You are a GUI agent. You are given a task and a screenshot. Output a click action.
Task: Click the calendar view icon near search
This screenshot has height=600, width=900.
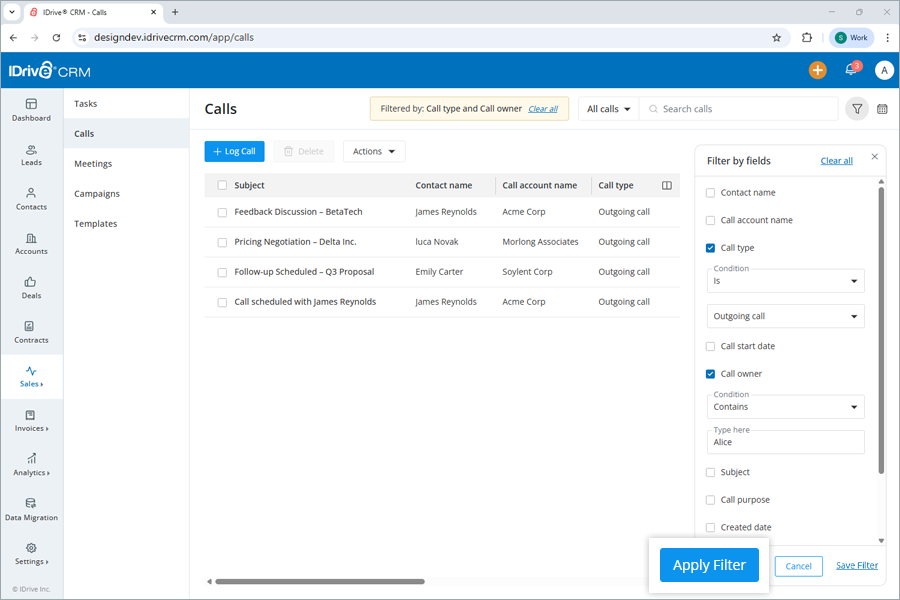pyautogui.click(x=882, y=108)
